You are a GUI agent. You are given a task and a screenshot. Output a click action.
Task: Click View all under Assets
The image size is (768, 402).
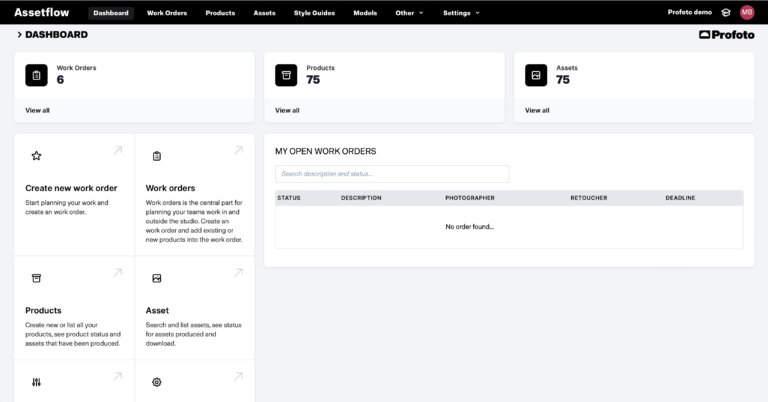tap(537, 110)
